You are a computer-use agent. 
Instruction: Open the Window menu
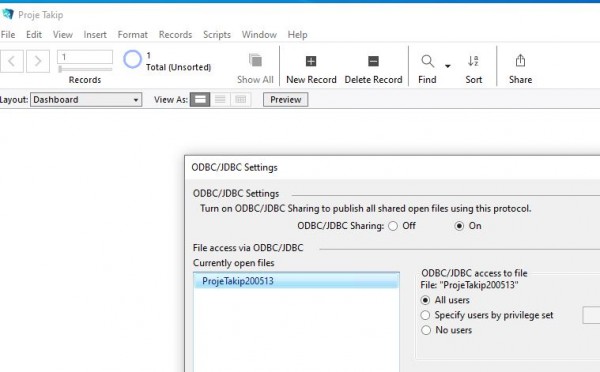259,34
